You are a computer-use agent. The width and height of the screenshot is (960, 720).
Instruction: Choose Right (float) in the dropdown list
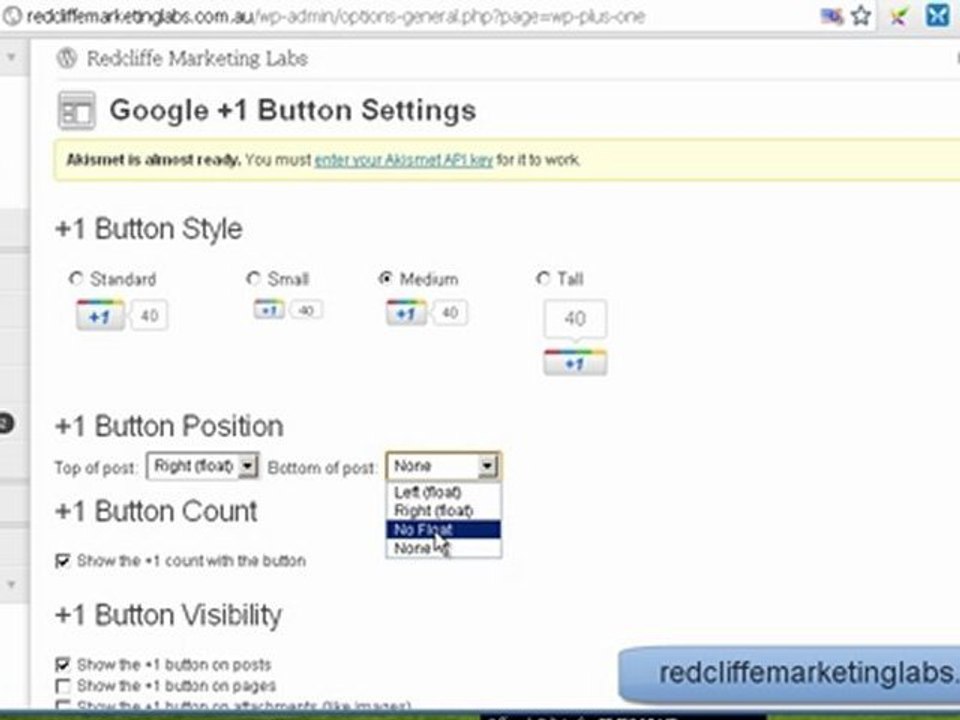click(x=443, y=511)
